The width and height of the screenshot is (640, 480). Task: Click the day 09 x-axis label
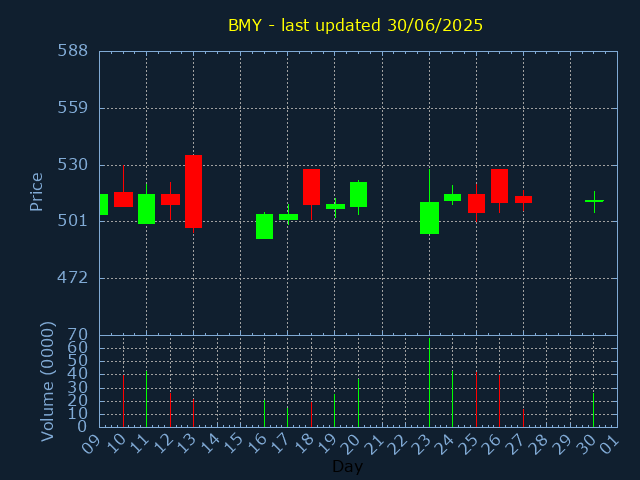91,443
